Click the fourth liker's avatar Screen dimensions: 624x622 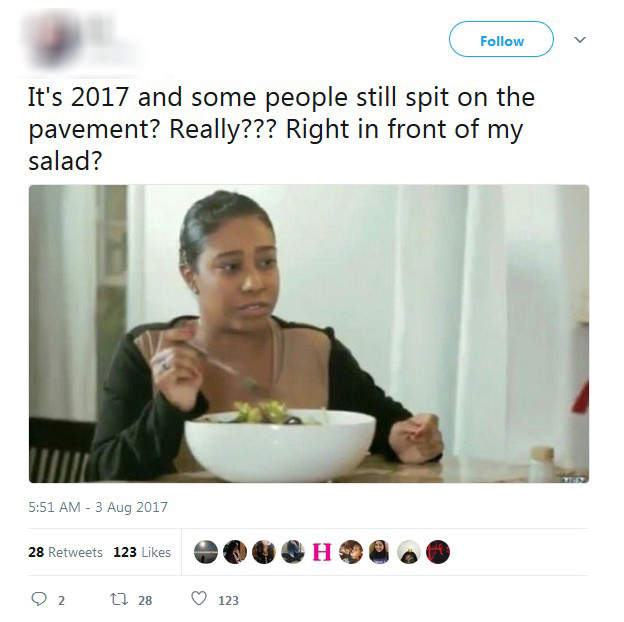[293, 552]
